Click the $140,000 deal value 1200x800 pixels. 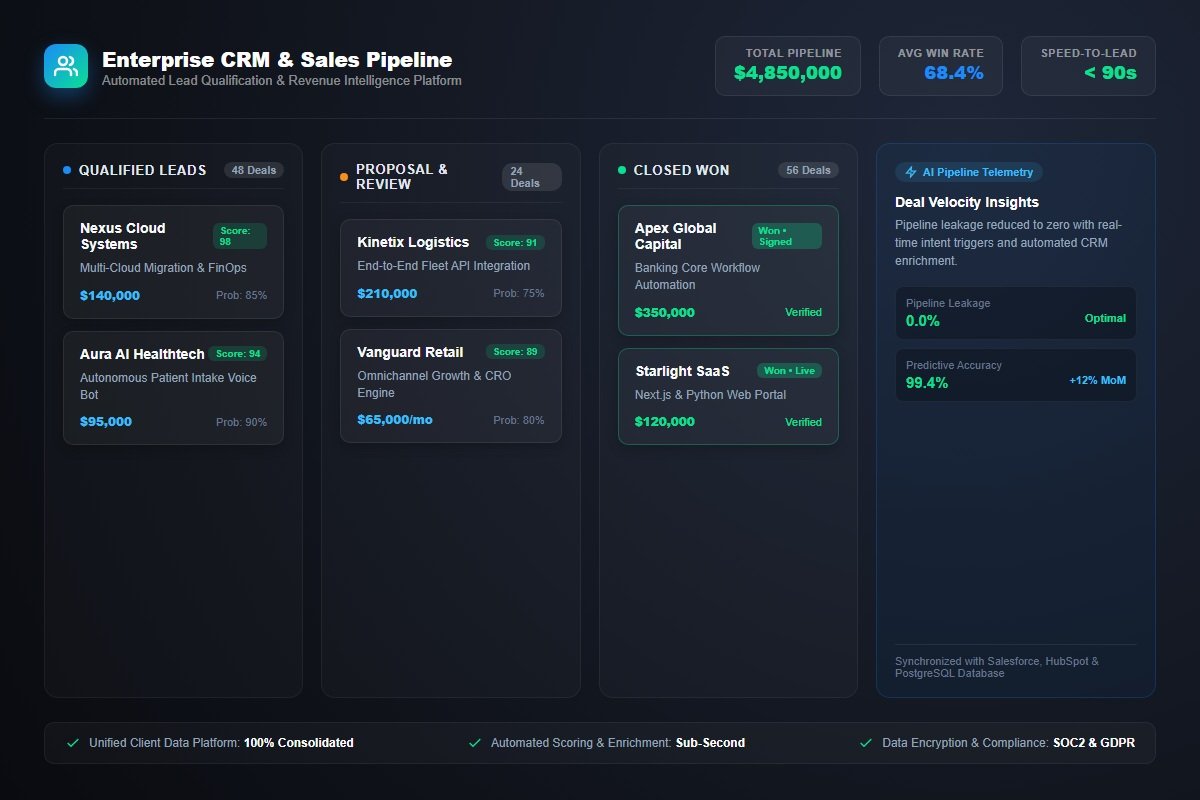coord(110,295)
